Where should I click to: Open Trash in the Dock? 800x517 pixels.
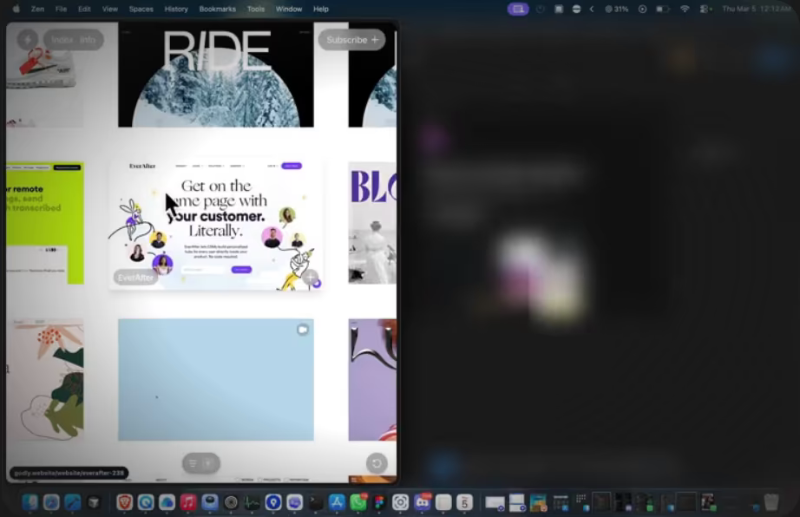click(771, 502)
